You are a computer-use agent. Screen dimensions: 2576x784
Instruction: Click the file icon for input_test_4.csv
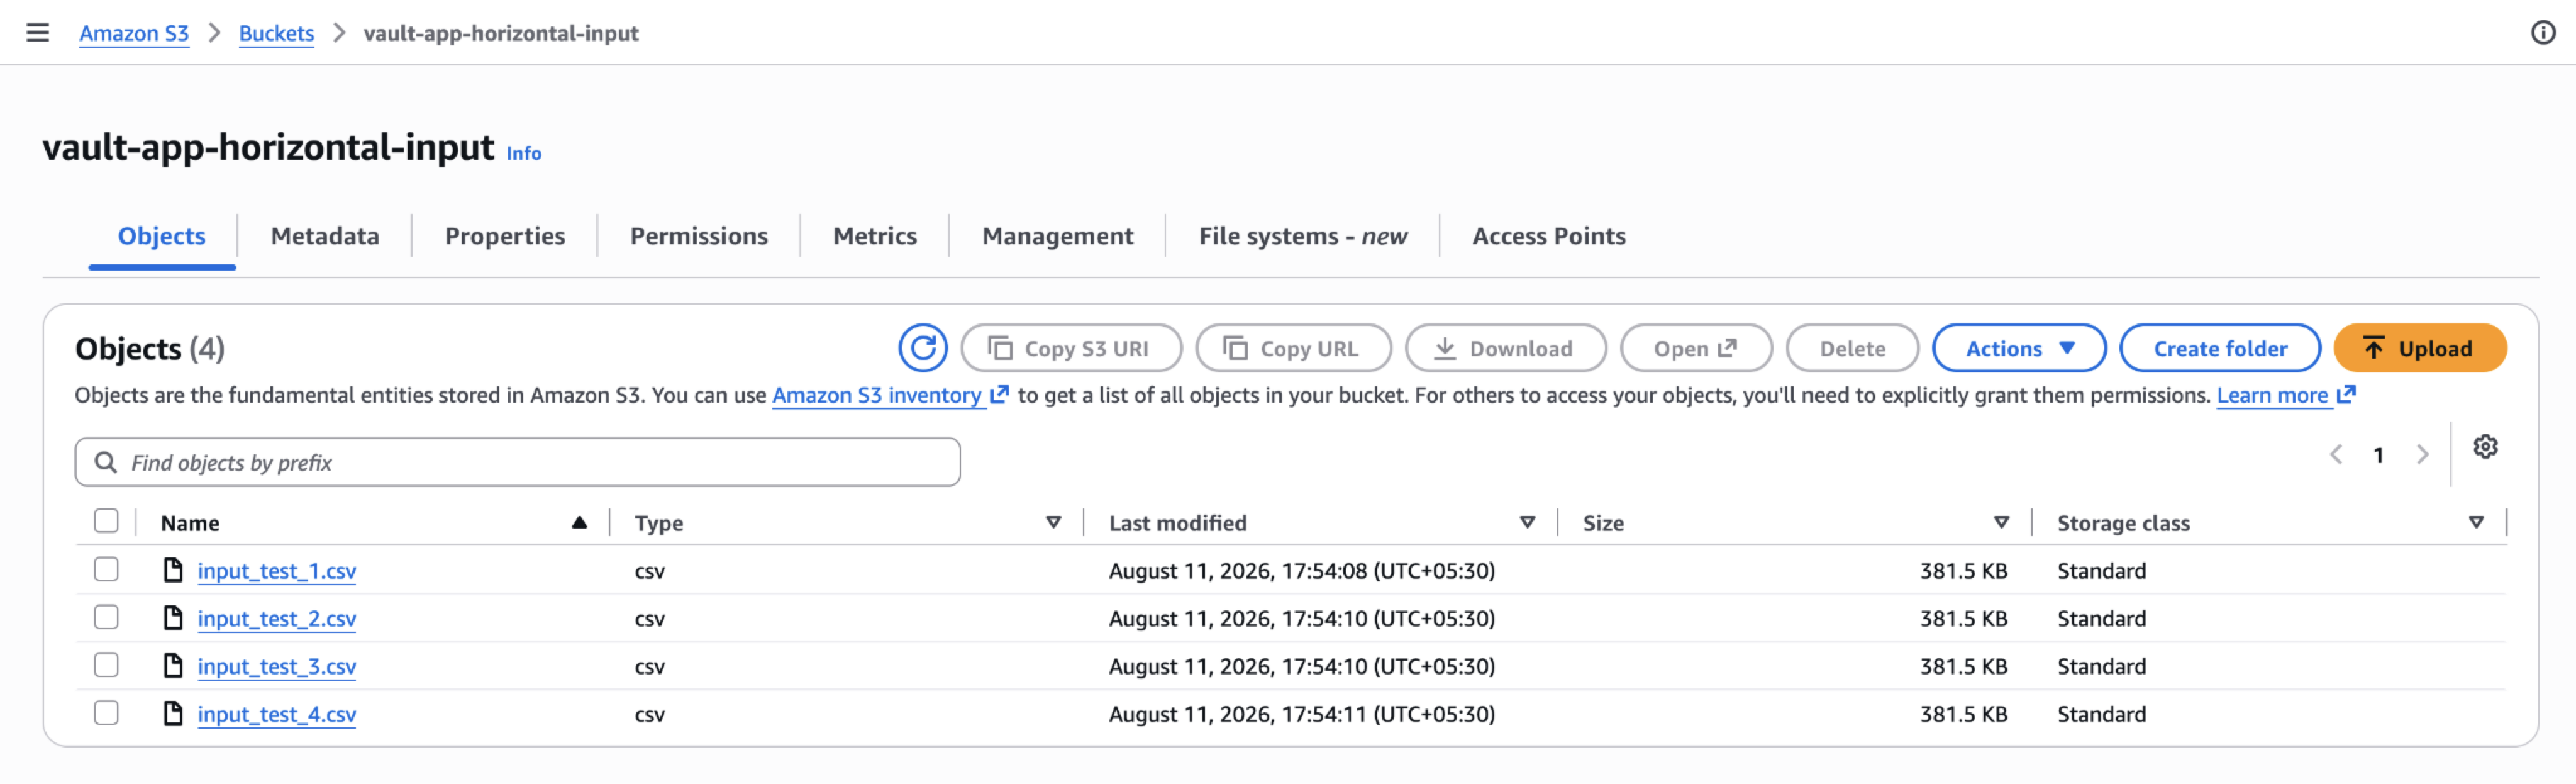click(173, 714)
